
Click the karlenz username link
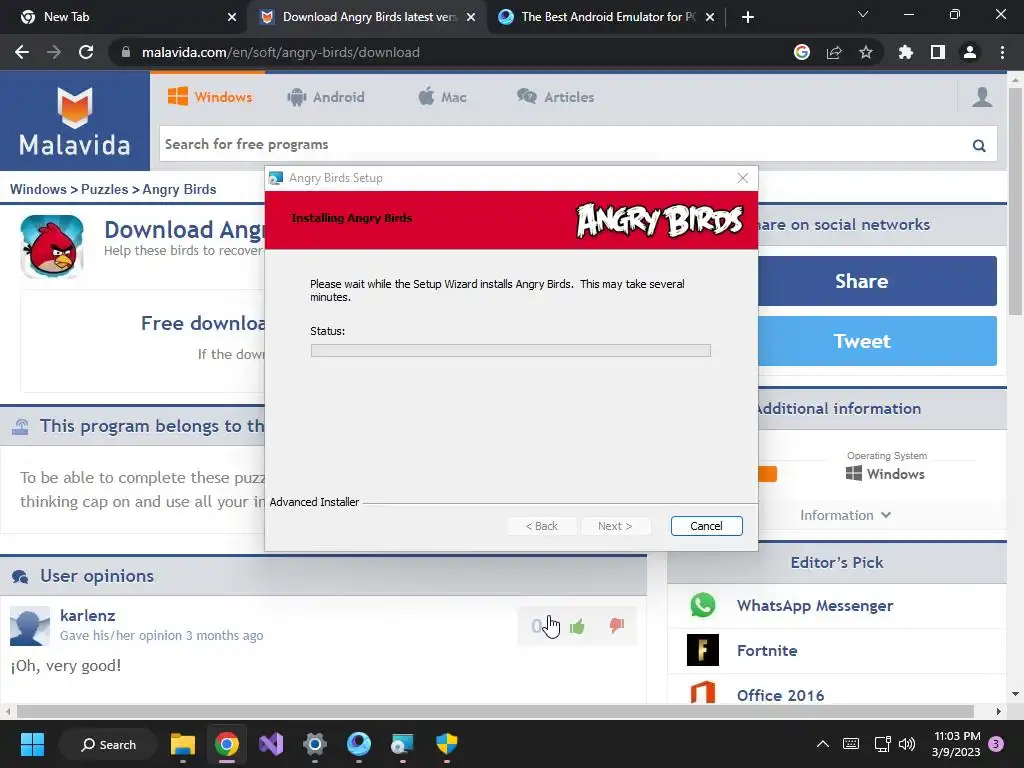pyautogui.click(x=88, y=615)
